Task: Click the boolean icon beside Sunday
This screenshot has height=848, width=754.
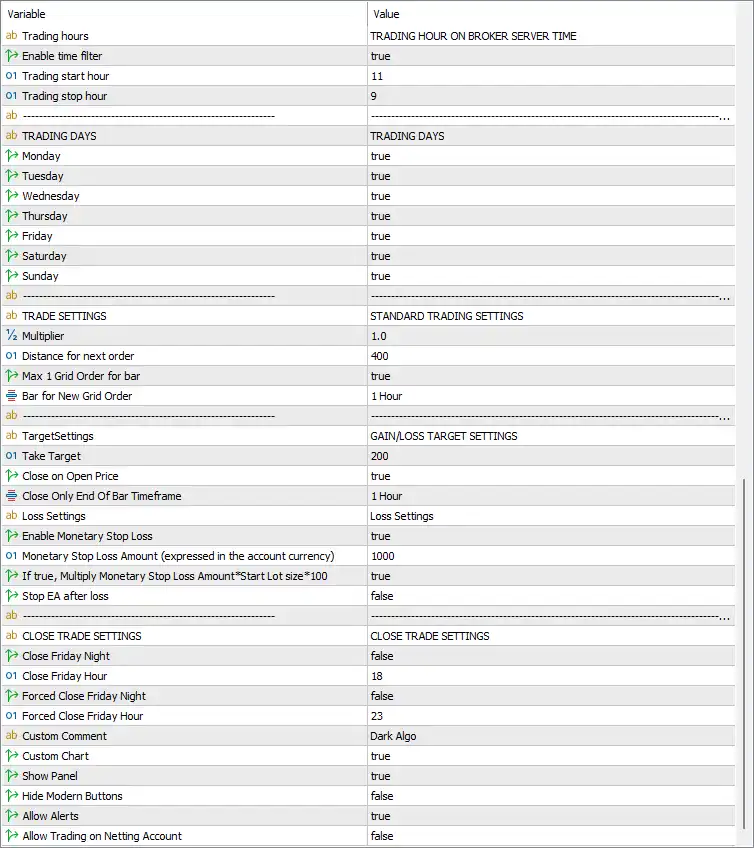Action: click(11, 276)
